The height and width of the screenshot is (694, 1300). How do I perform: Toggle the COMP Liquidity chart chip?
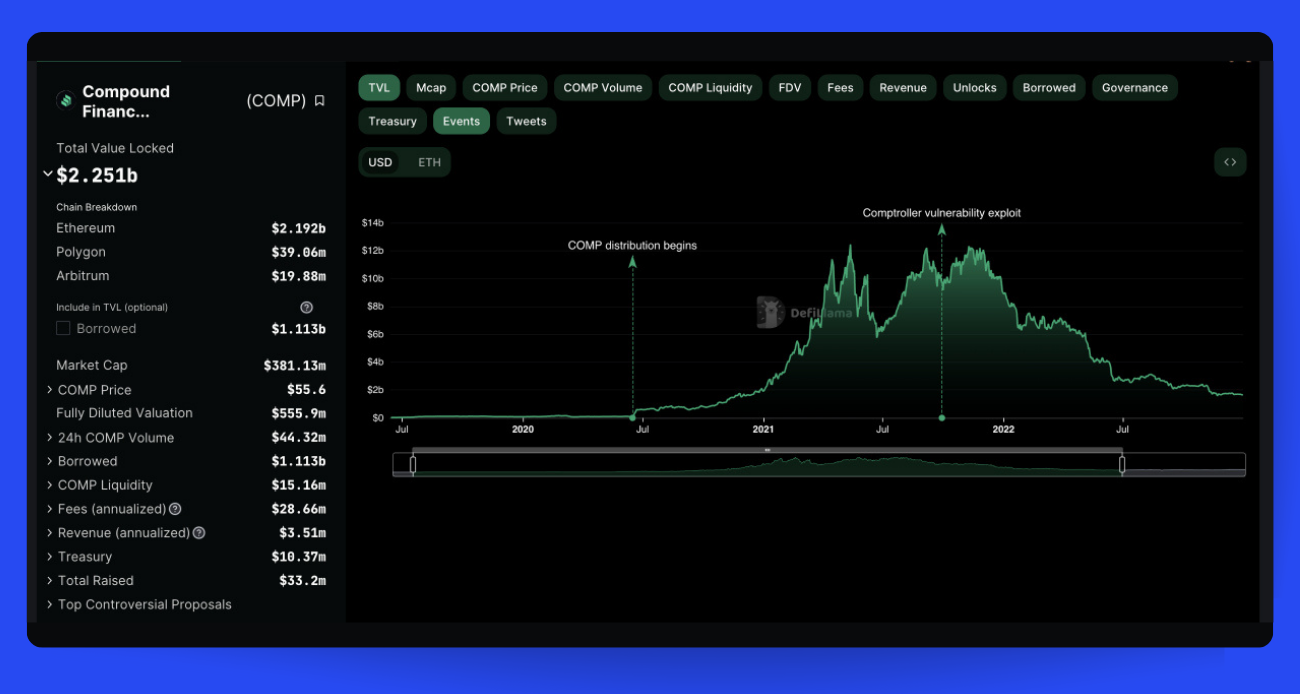(x=710, y=88)
